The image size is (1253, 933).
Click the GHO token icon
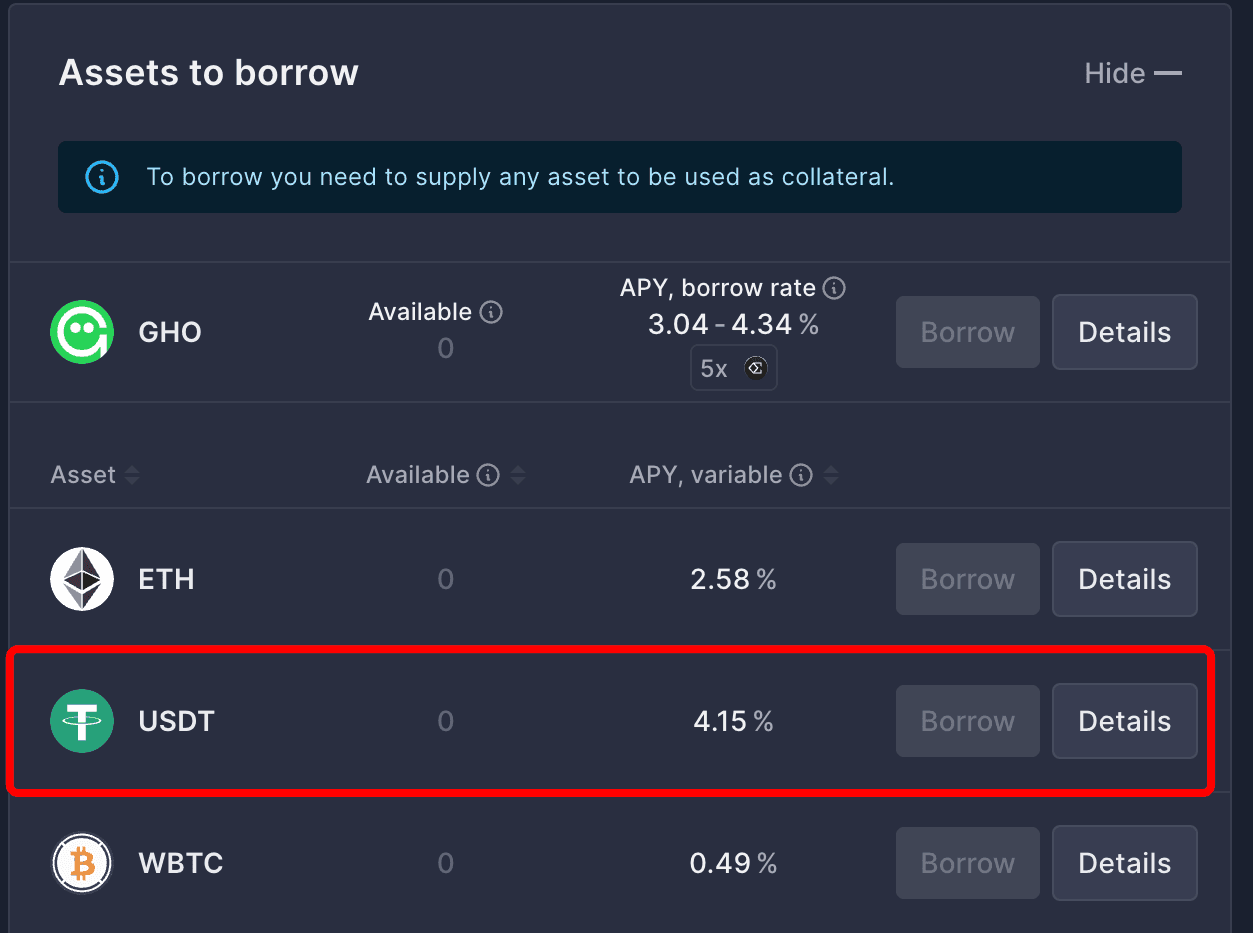coord(82,332)
